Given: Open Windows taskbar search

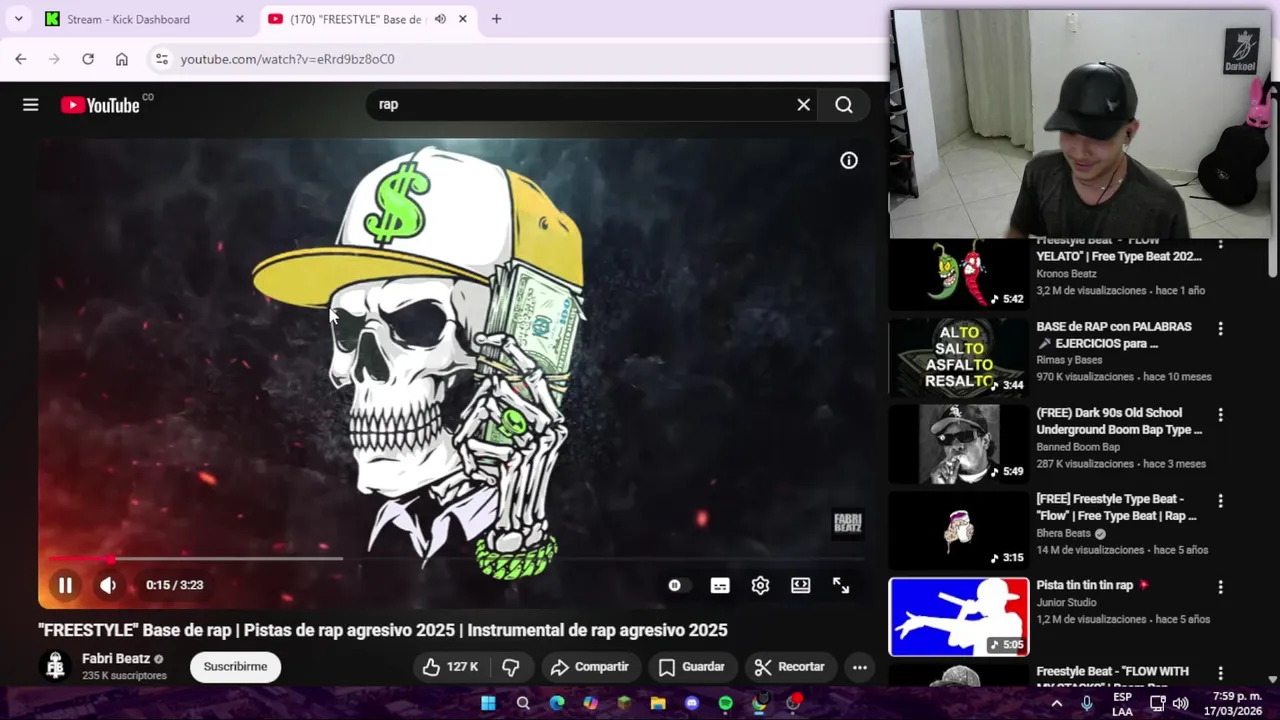Looking at the screenshot, I should pos(523,703).
